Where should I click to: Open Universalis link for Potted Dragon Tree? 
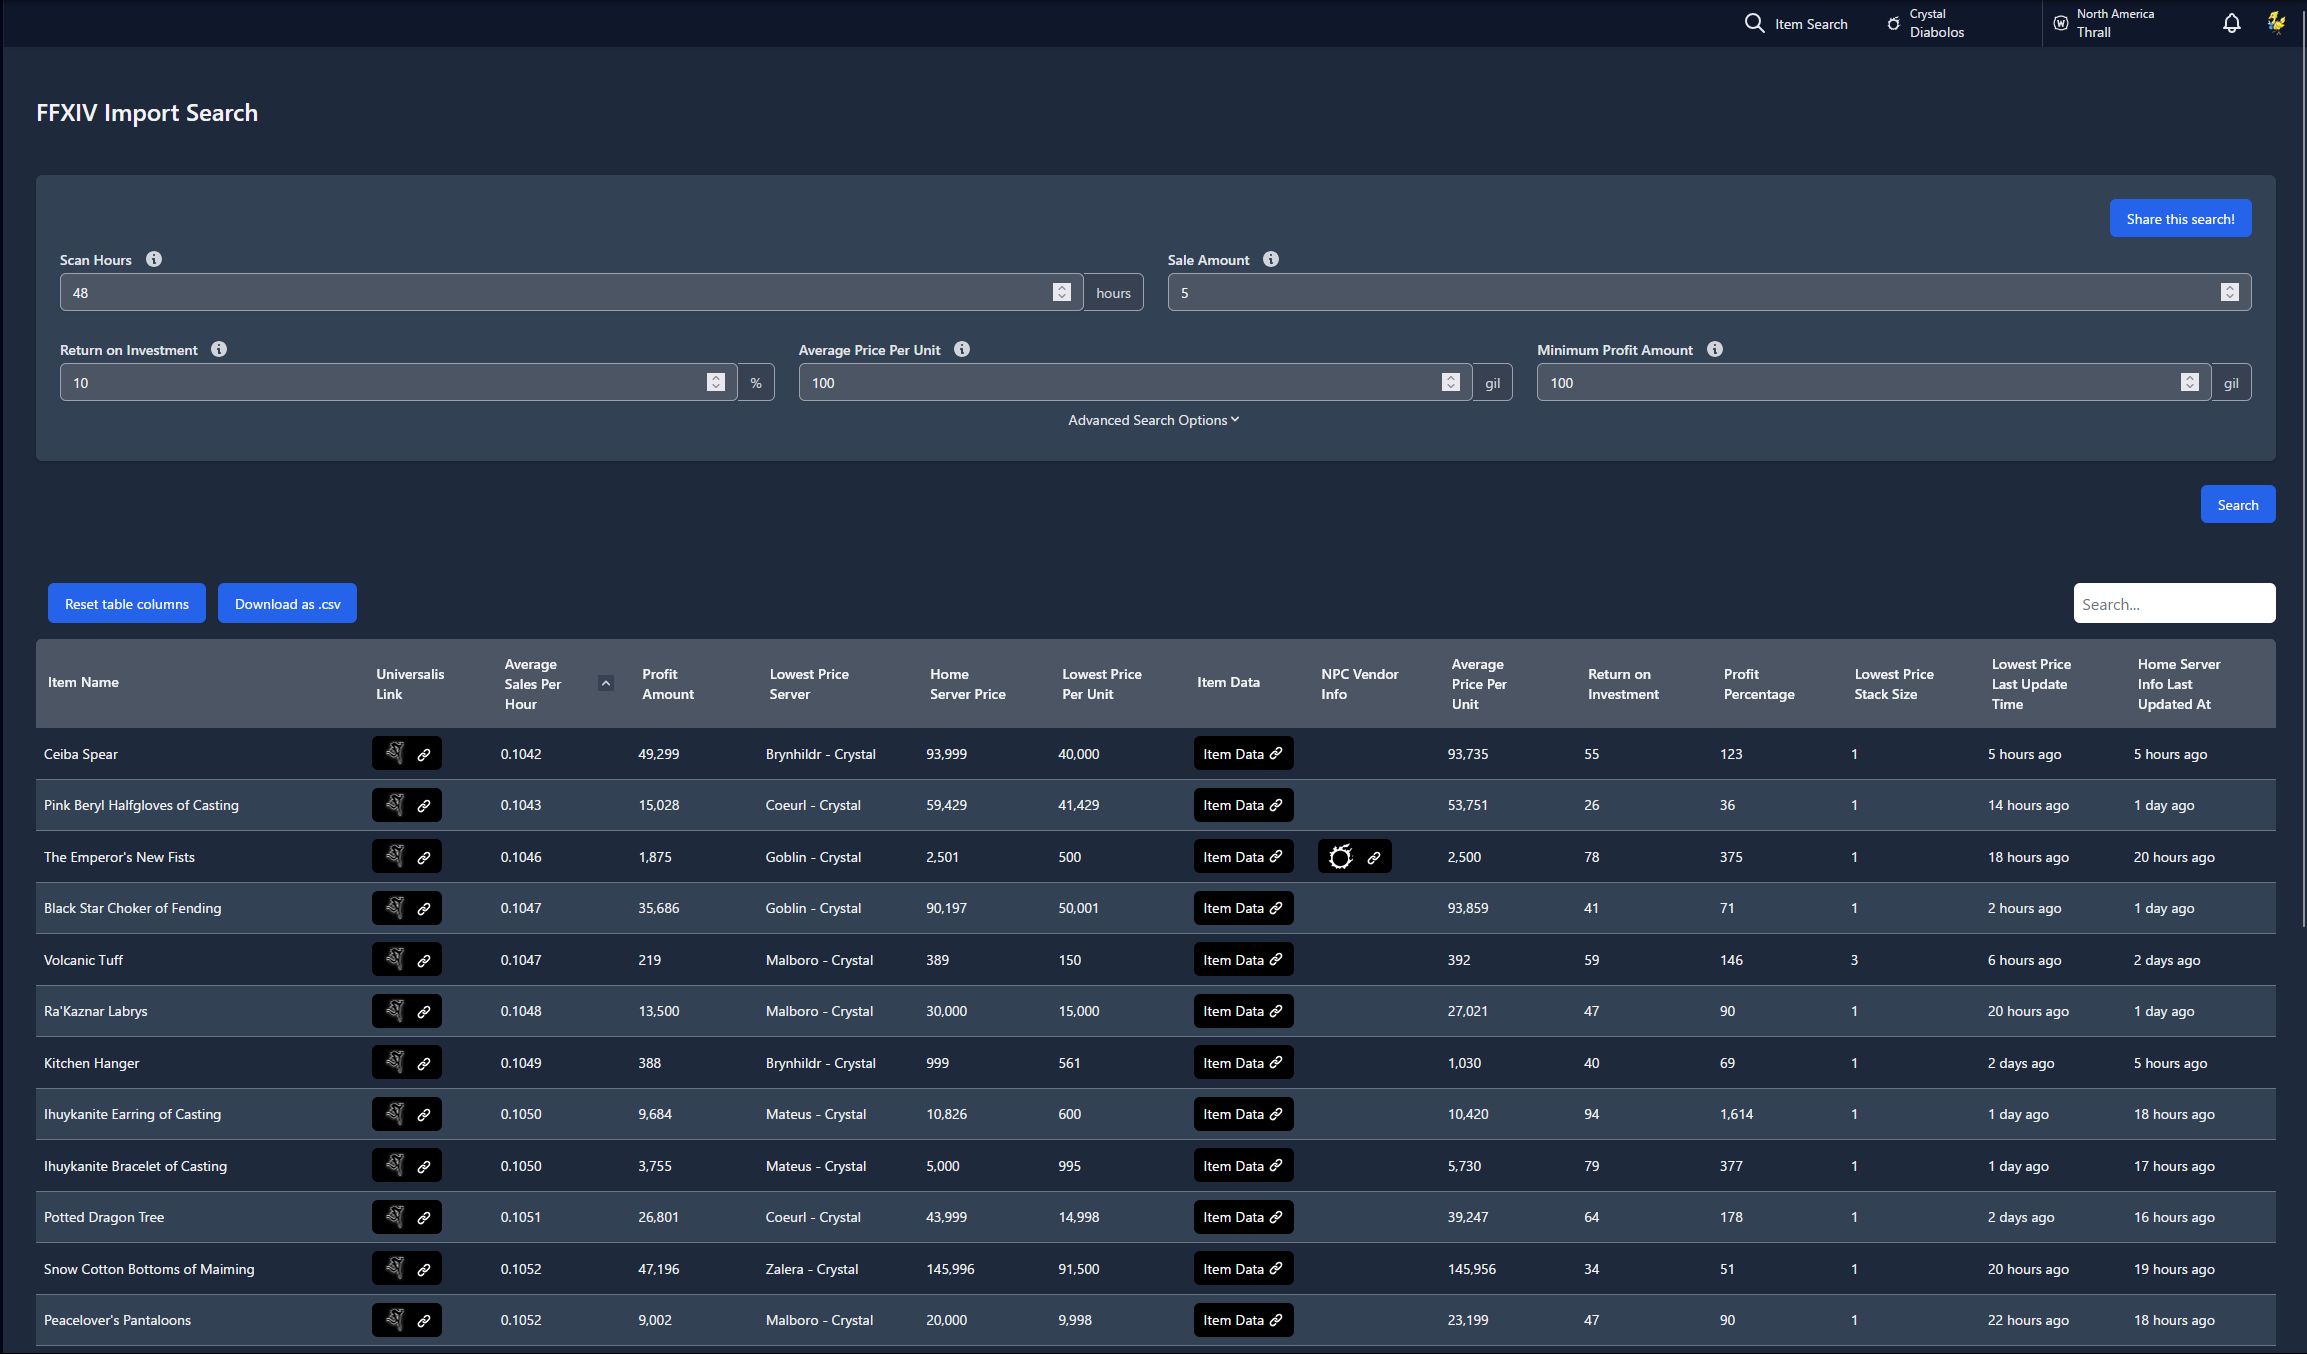point(407,1217)
